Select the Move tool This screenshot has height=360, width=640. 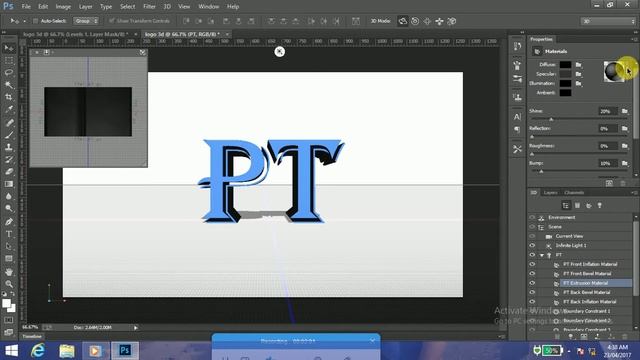click(9, 48)
